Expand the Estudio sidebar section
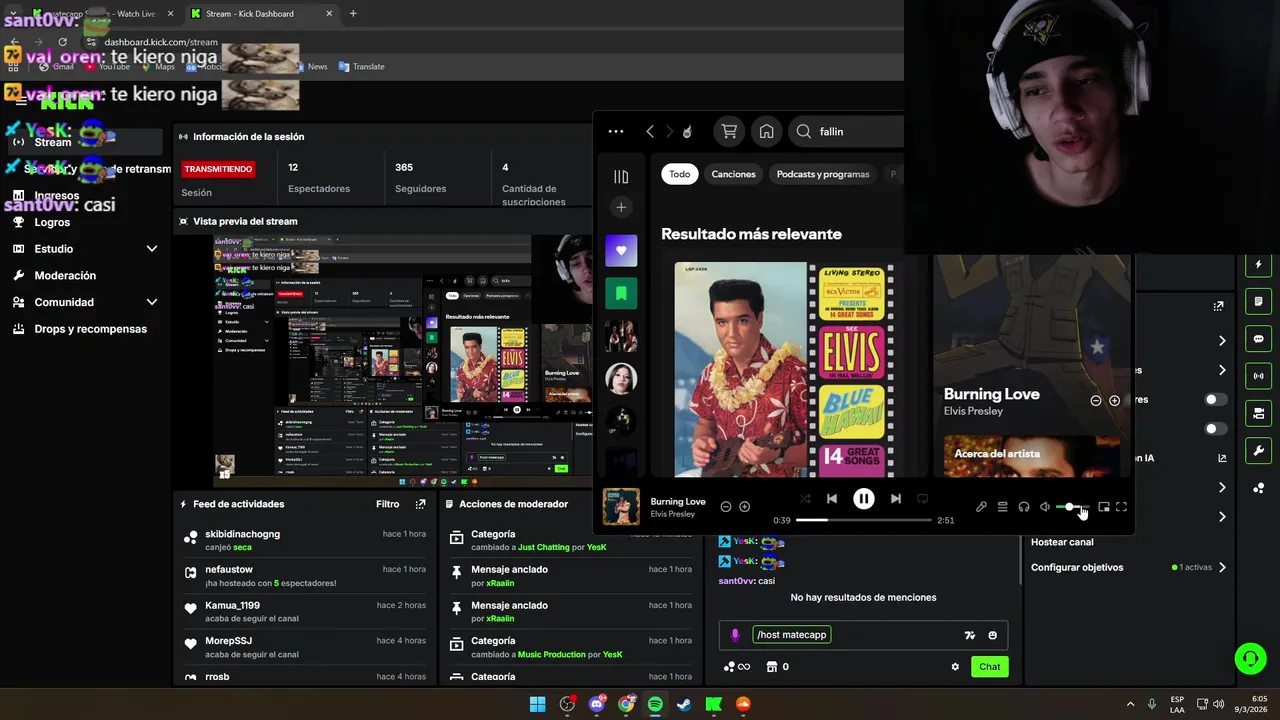The height and width of the screenshot is (720, 1280). coord(85,249)
